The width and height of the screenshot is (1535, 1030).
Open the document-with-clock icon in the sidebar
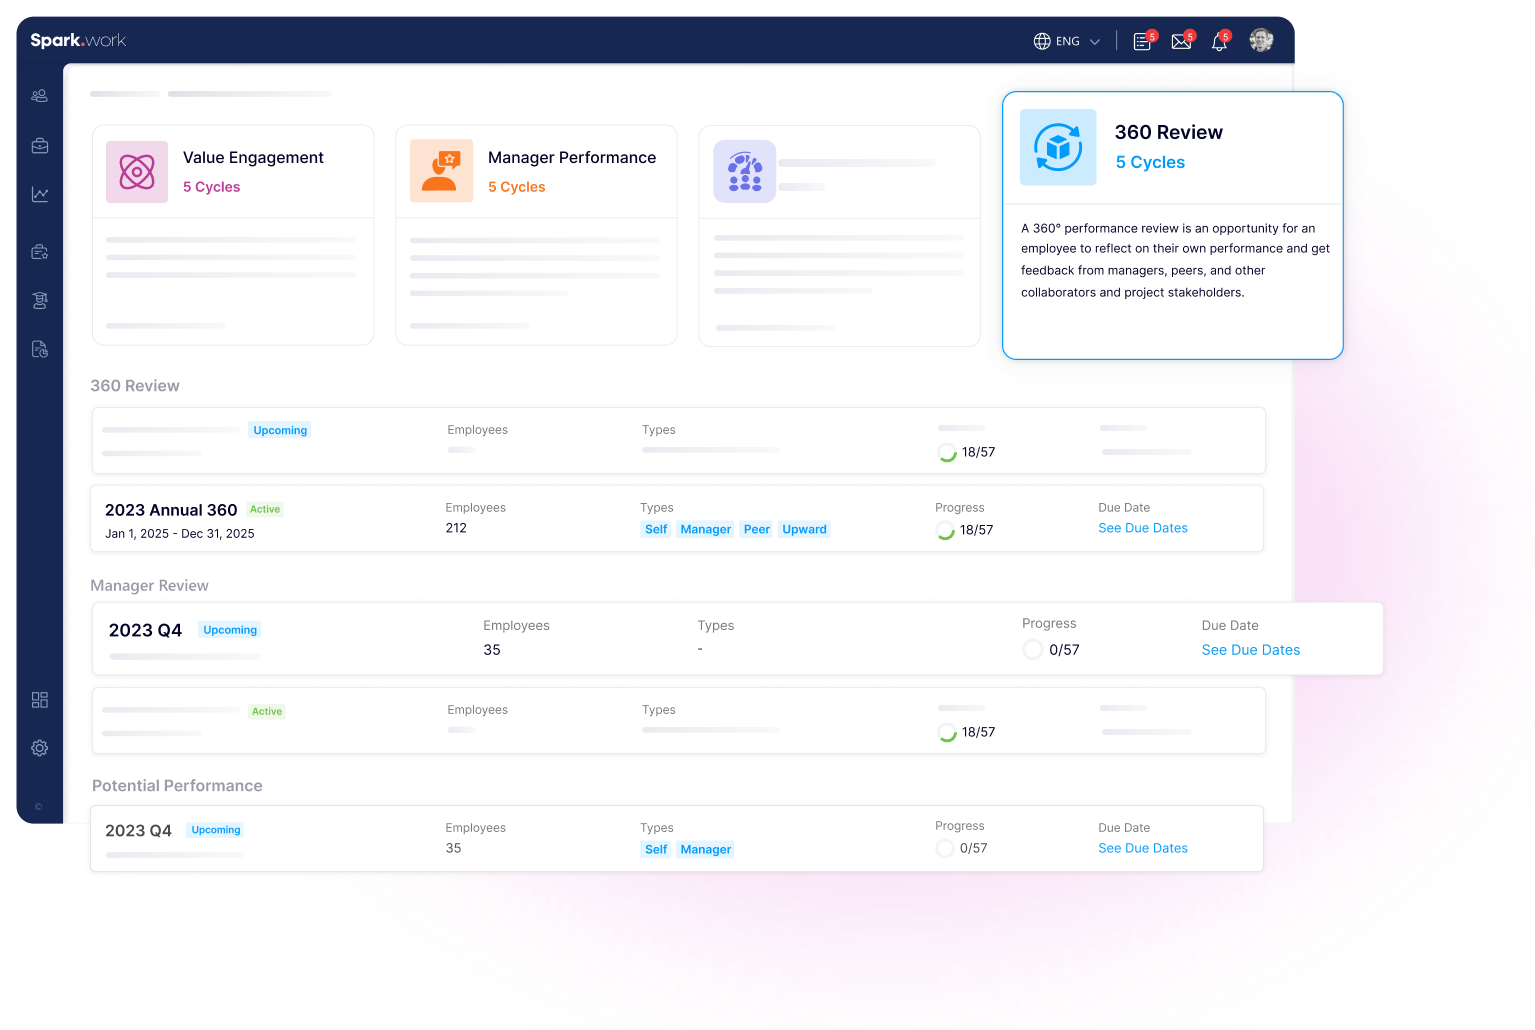pos(40,349)
